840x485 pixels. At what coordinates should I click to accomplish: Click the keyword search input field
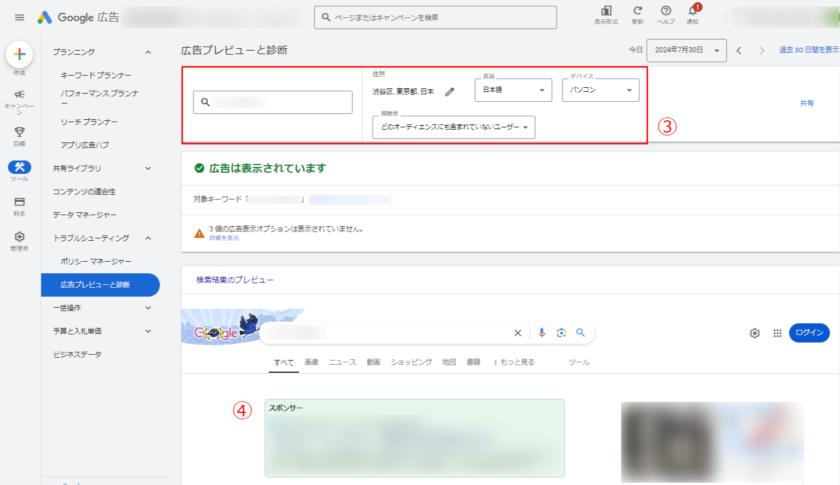point(272,102)
